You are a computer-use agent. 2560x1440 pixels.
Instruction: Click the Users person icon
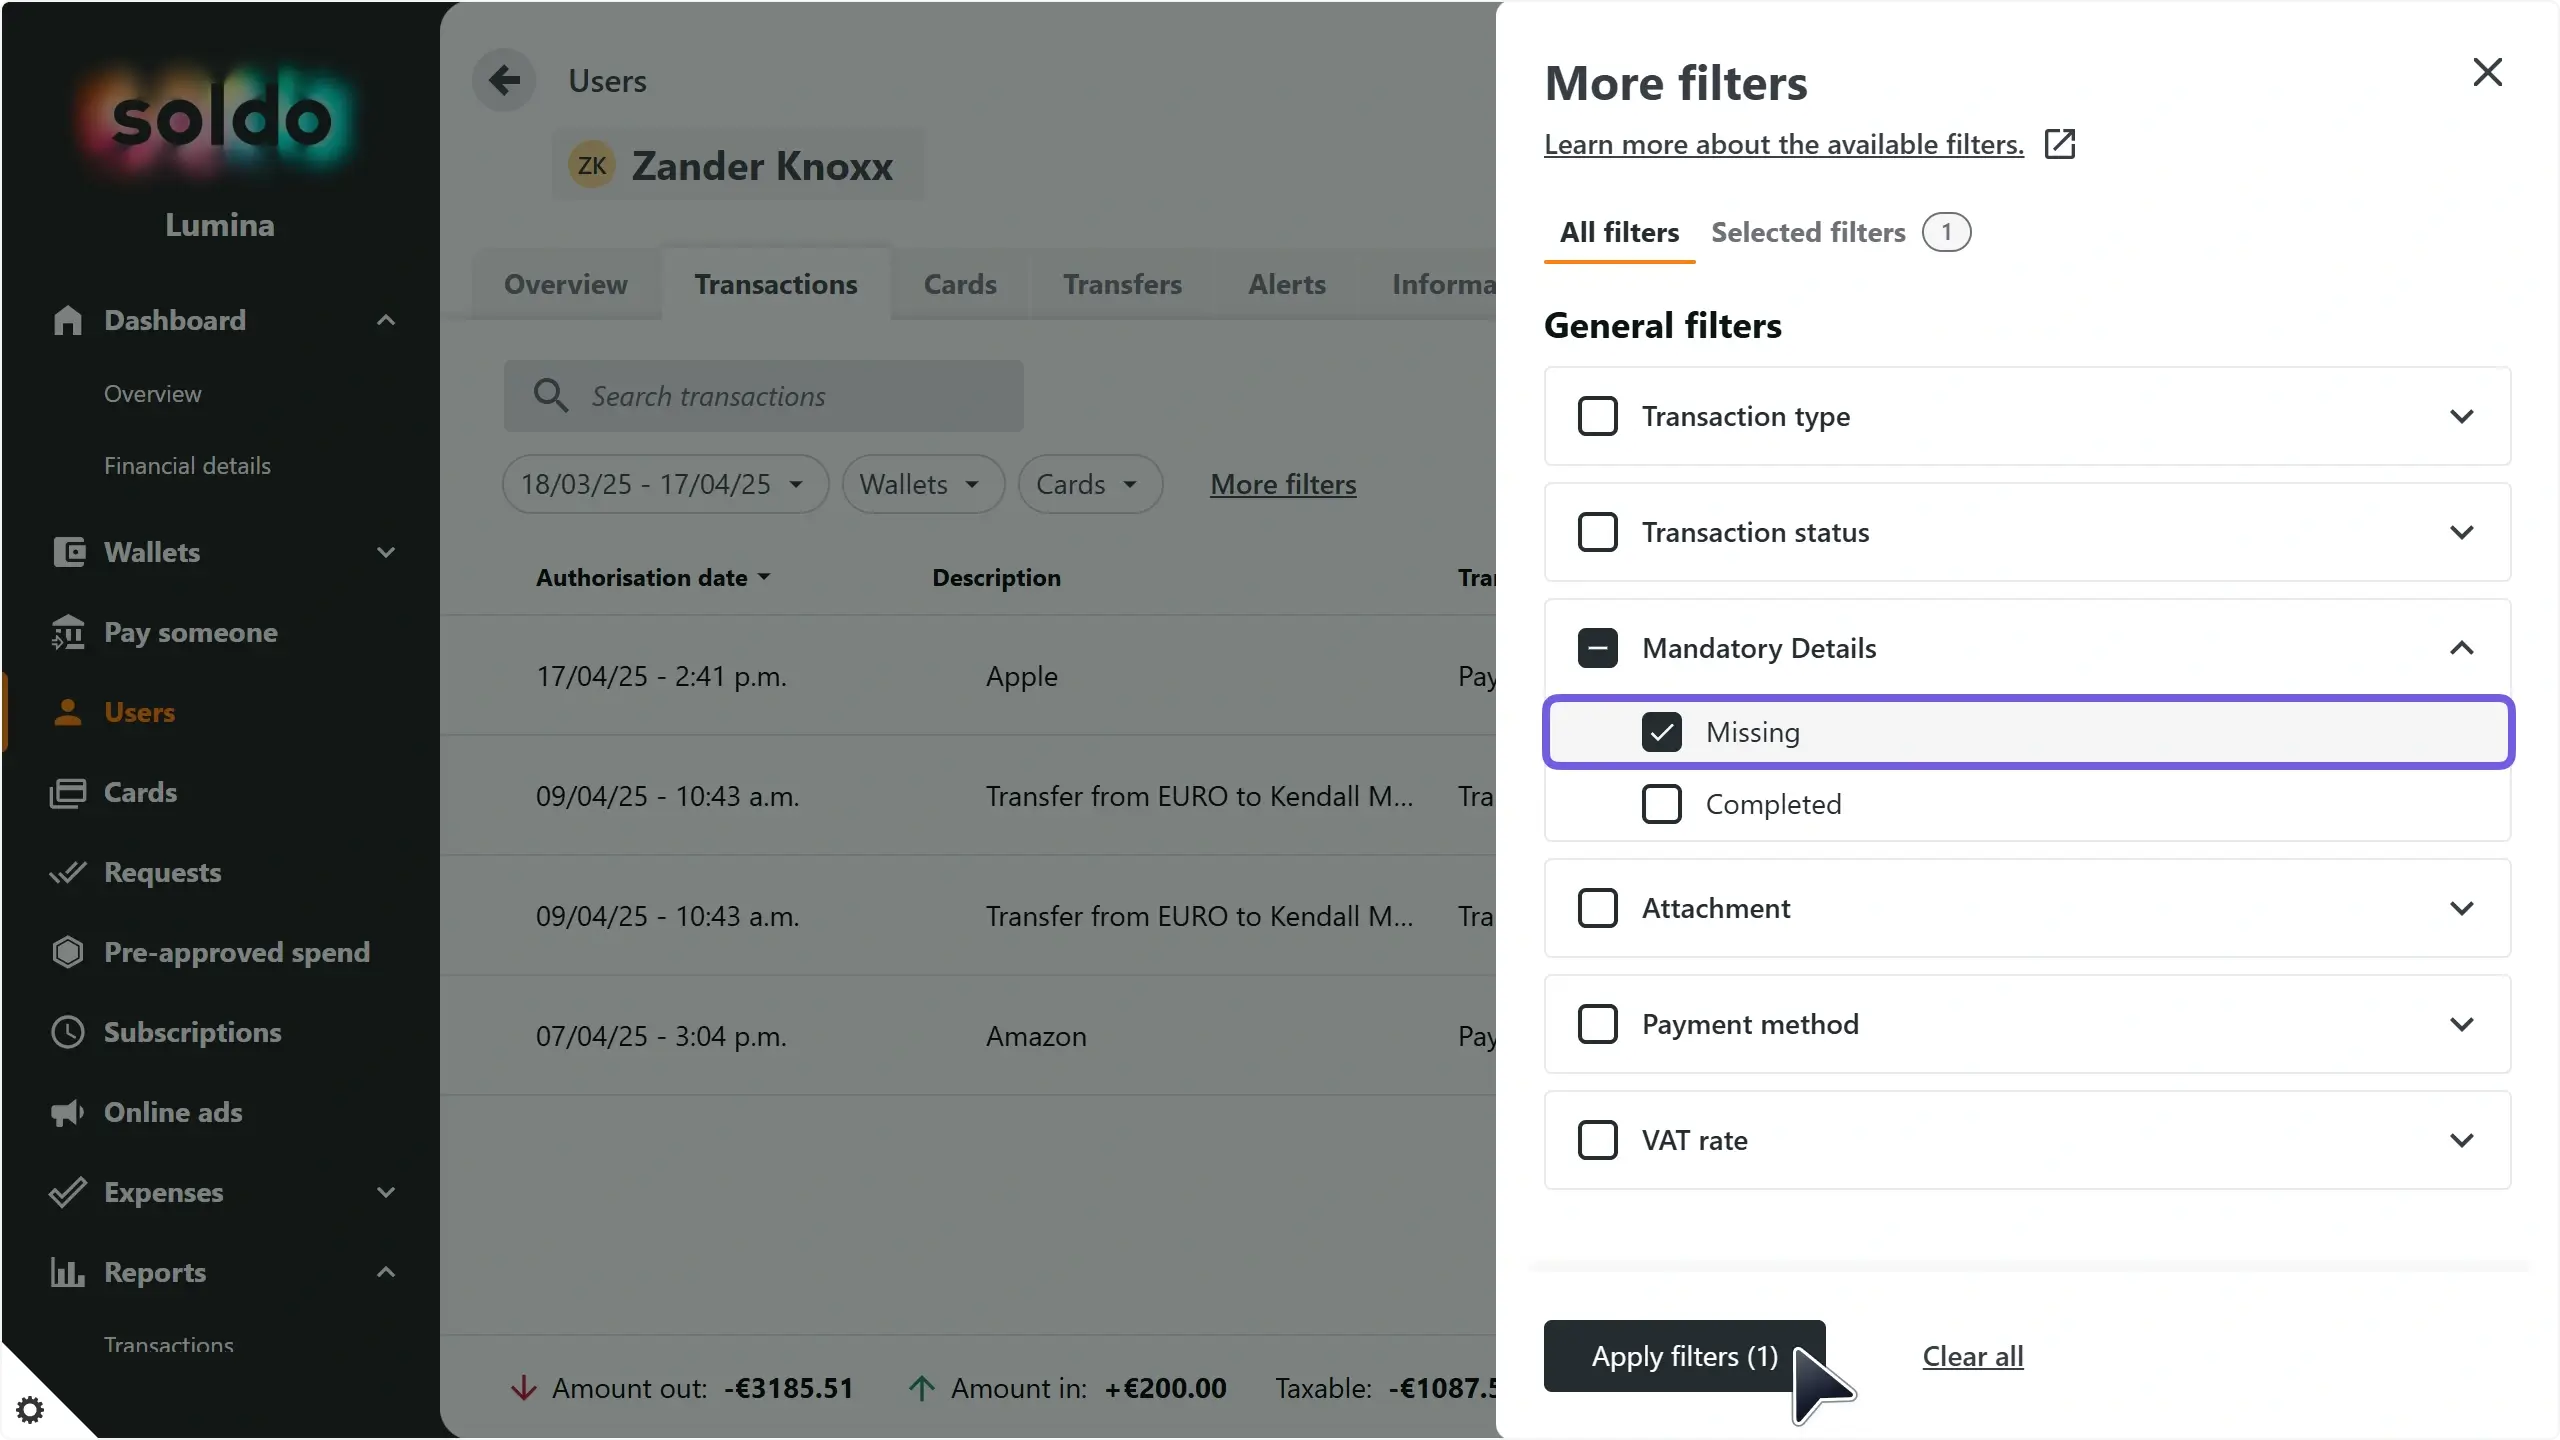(68, 712)
